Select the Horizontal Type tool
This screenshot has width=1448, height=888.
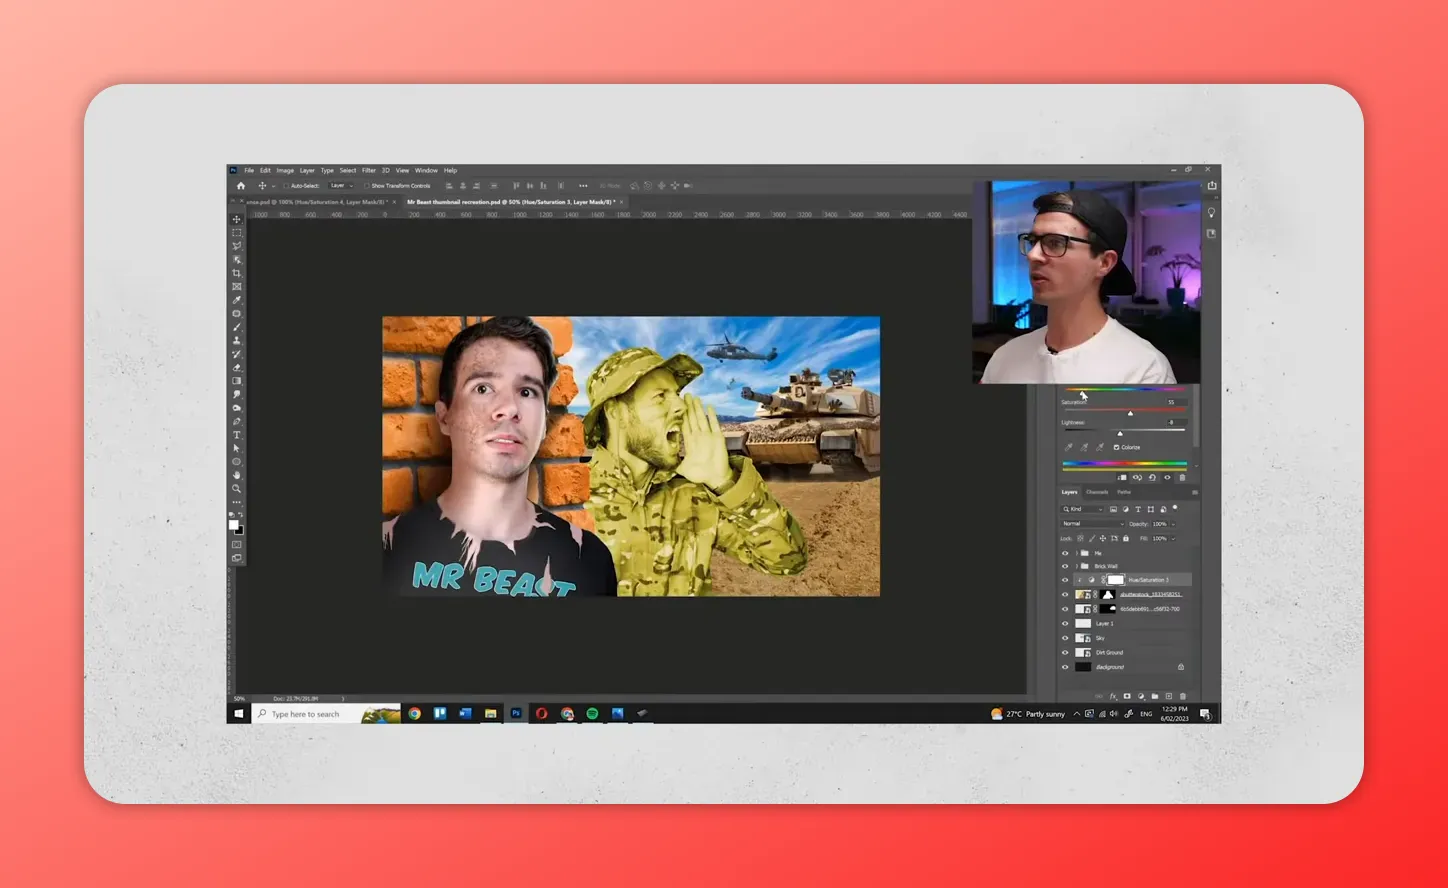[x=237, y=435]
